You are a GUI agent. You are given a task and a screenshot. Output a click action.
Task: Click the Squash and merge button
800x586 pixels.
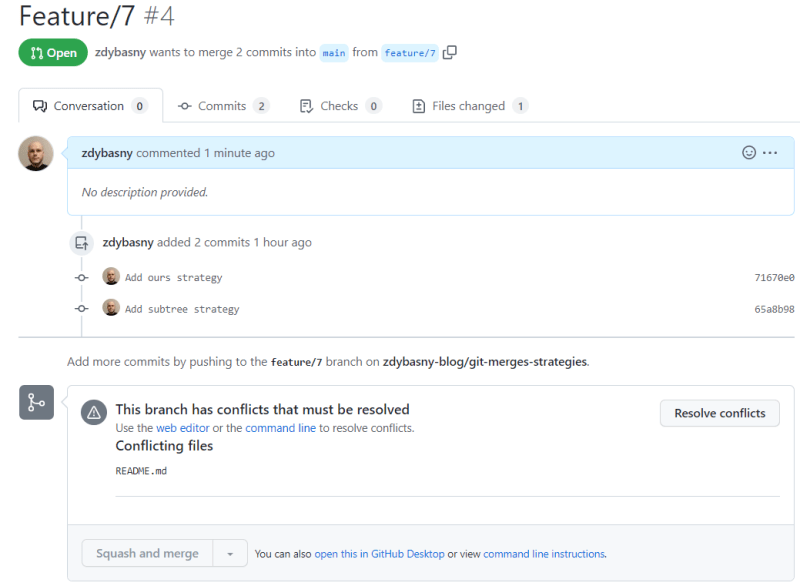click(x=147, y=553)
